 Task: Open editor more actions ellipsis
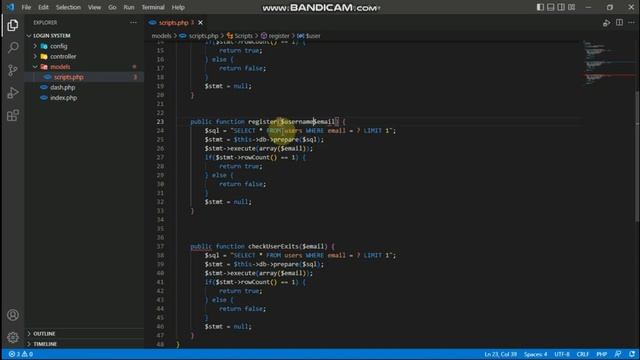click(x=631, y=23)
